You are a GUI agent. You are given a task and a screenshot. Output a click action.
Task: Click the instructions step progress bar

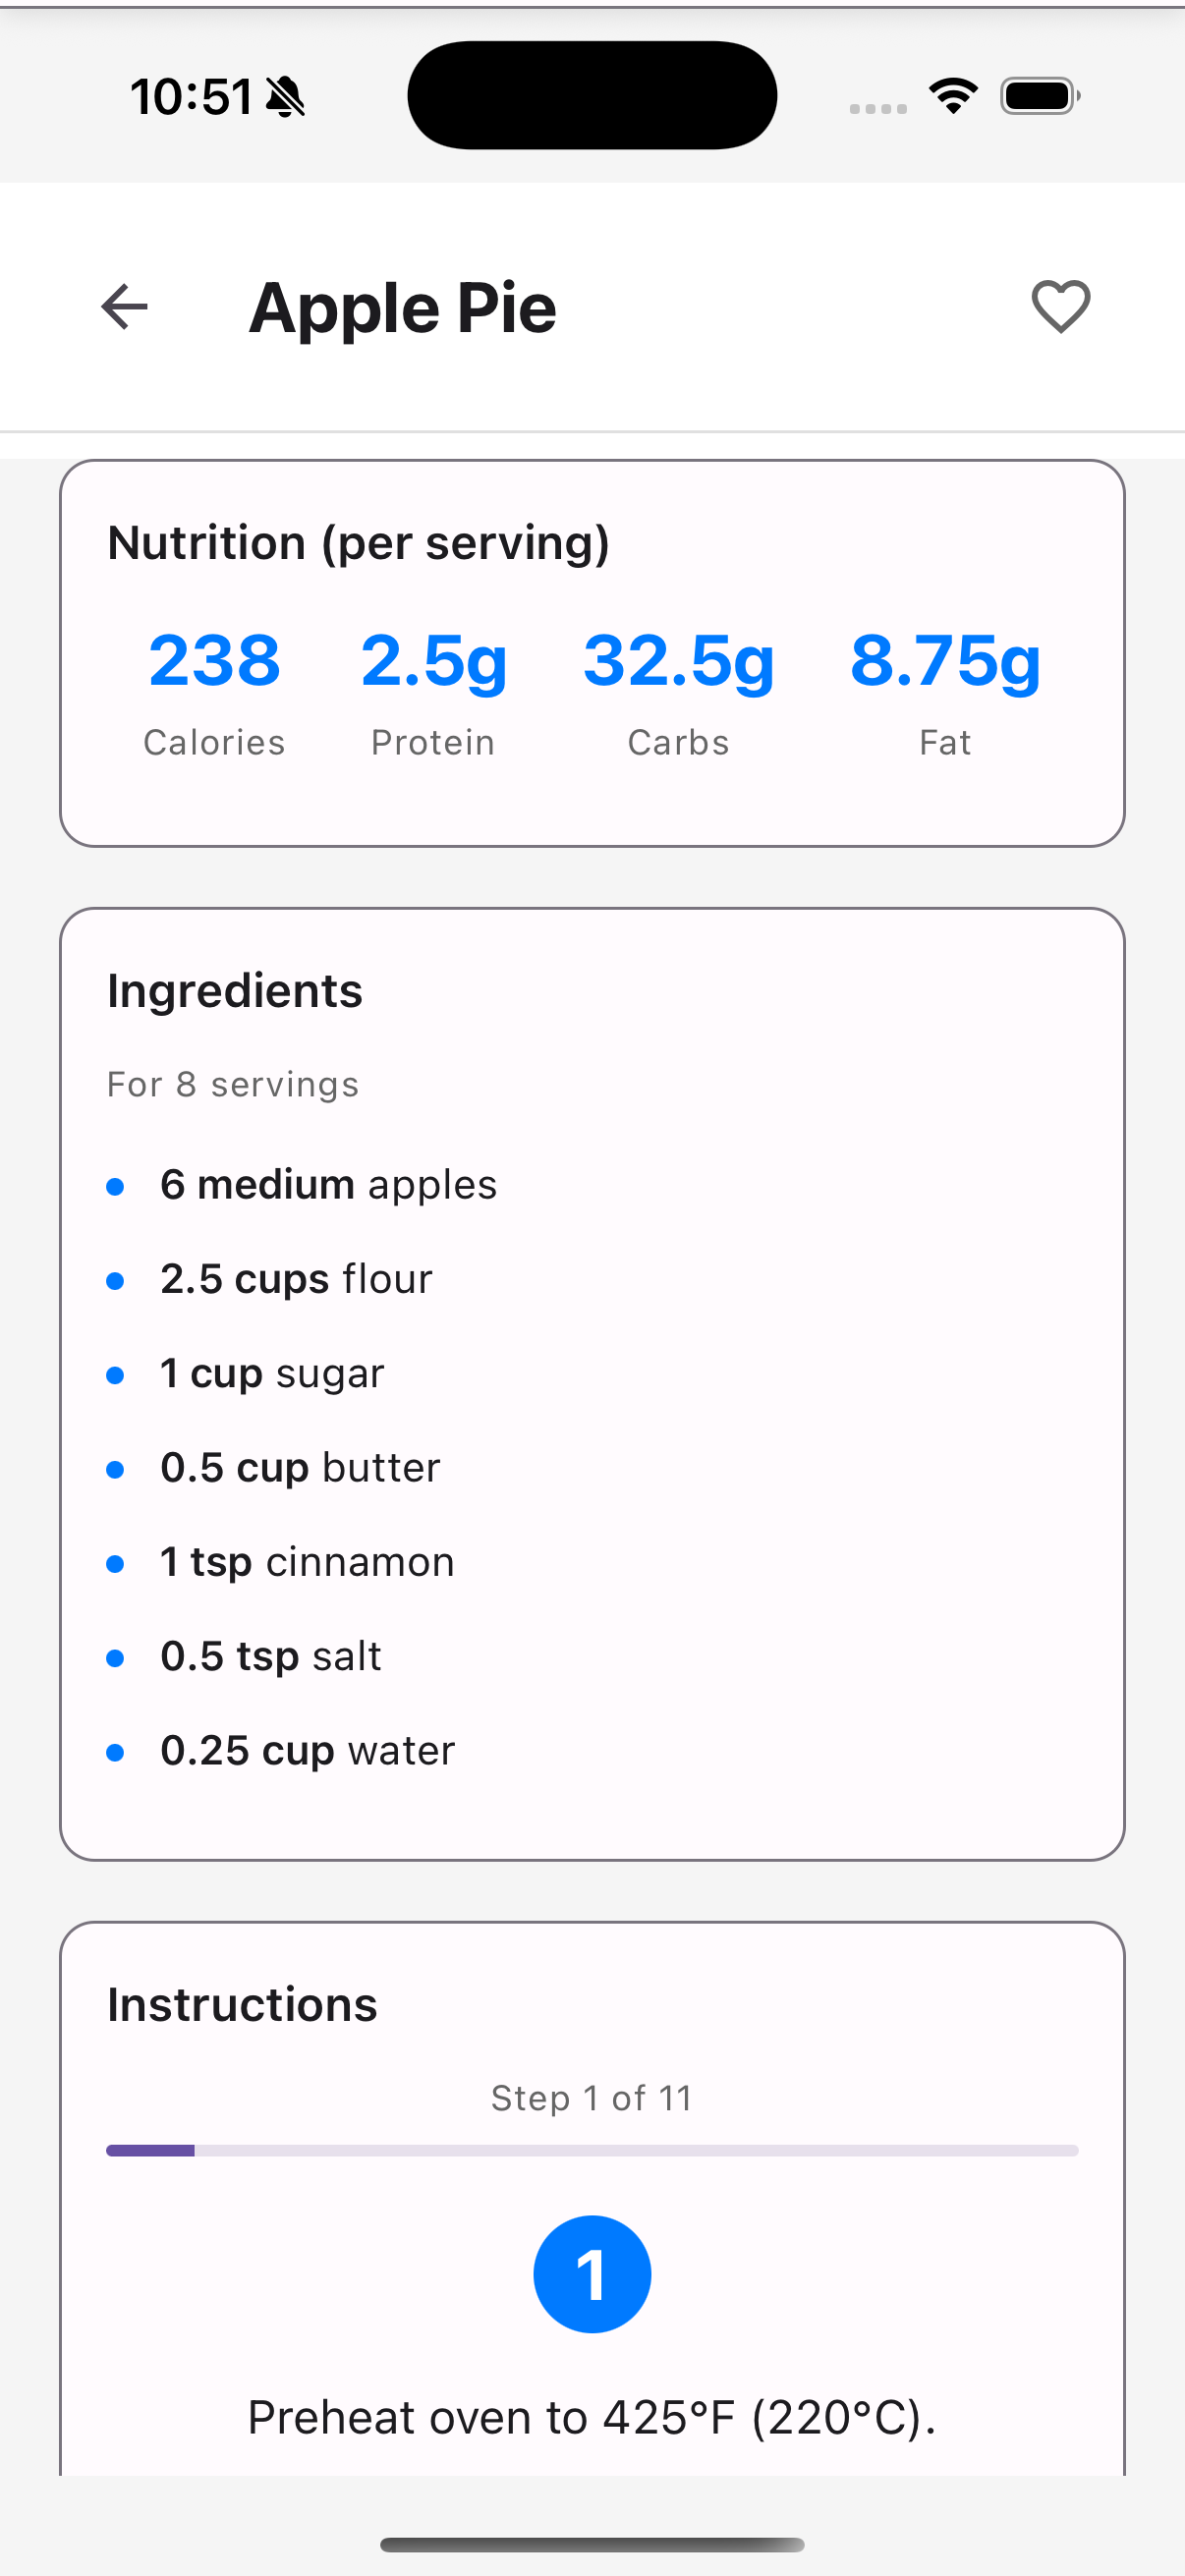point(592,2150)
